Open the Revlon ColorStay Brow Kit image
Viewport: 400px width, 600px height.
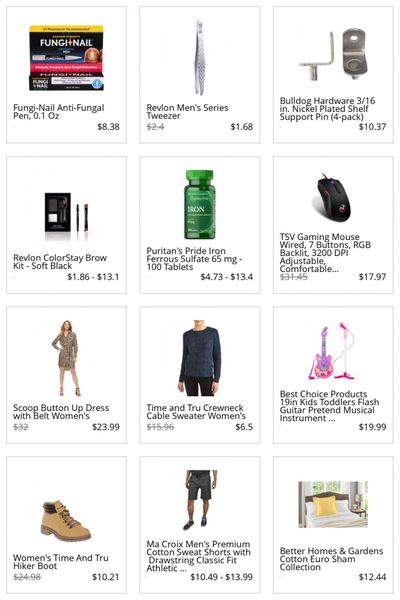pos(66,212)
